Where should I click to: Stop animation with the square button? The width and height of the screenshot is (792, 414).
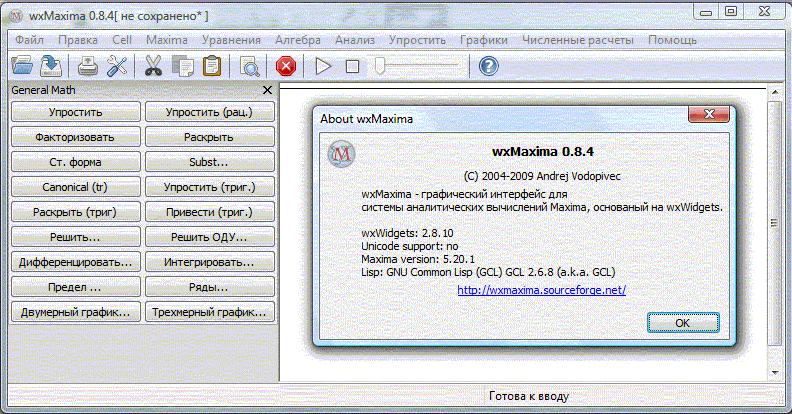352,66
